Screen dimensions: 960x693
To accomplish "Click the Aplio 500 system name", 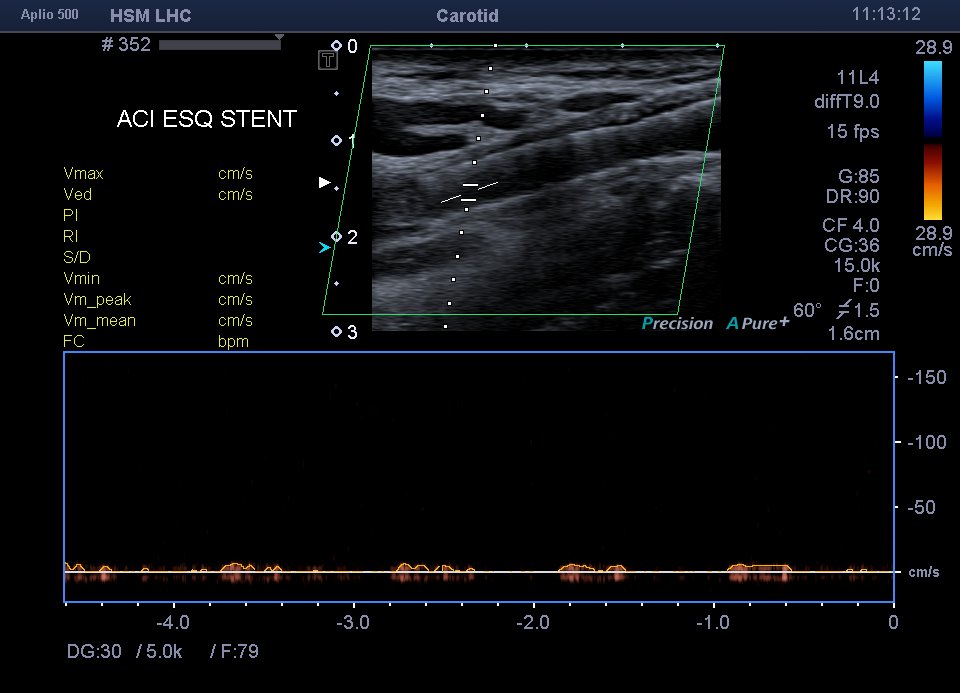I will 50,15.
